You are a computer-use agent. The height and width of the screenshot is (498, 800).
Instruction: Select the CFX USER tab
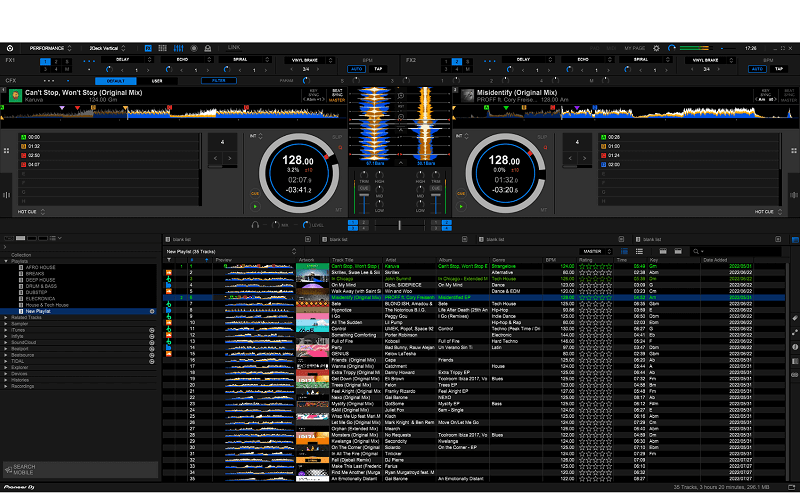(x=157, y=81)
